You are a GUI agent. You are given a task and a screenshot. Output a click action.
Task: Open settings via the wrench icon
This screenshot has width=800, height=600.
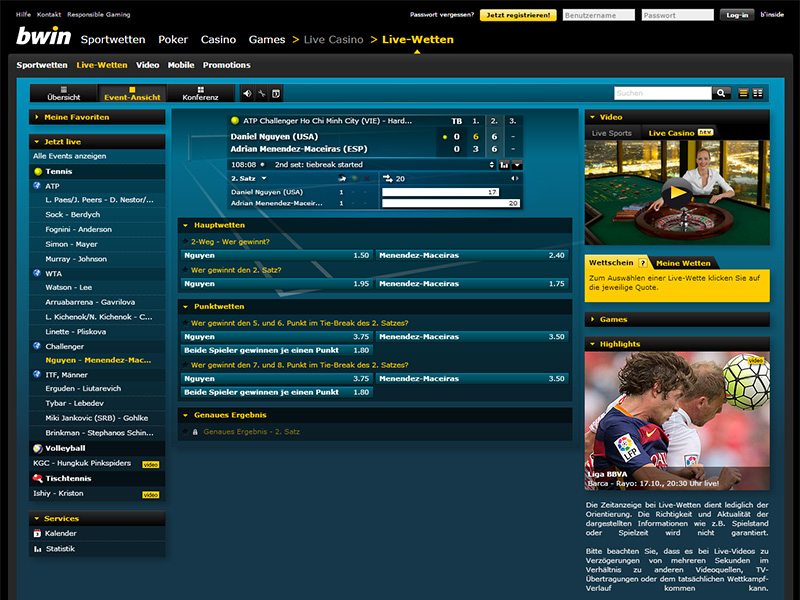click(262, 93)
